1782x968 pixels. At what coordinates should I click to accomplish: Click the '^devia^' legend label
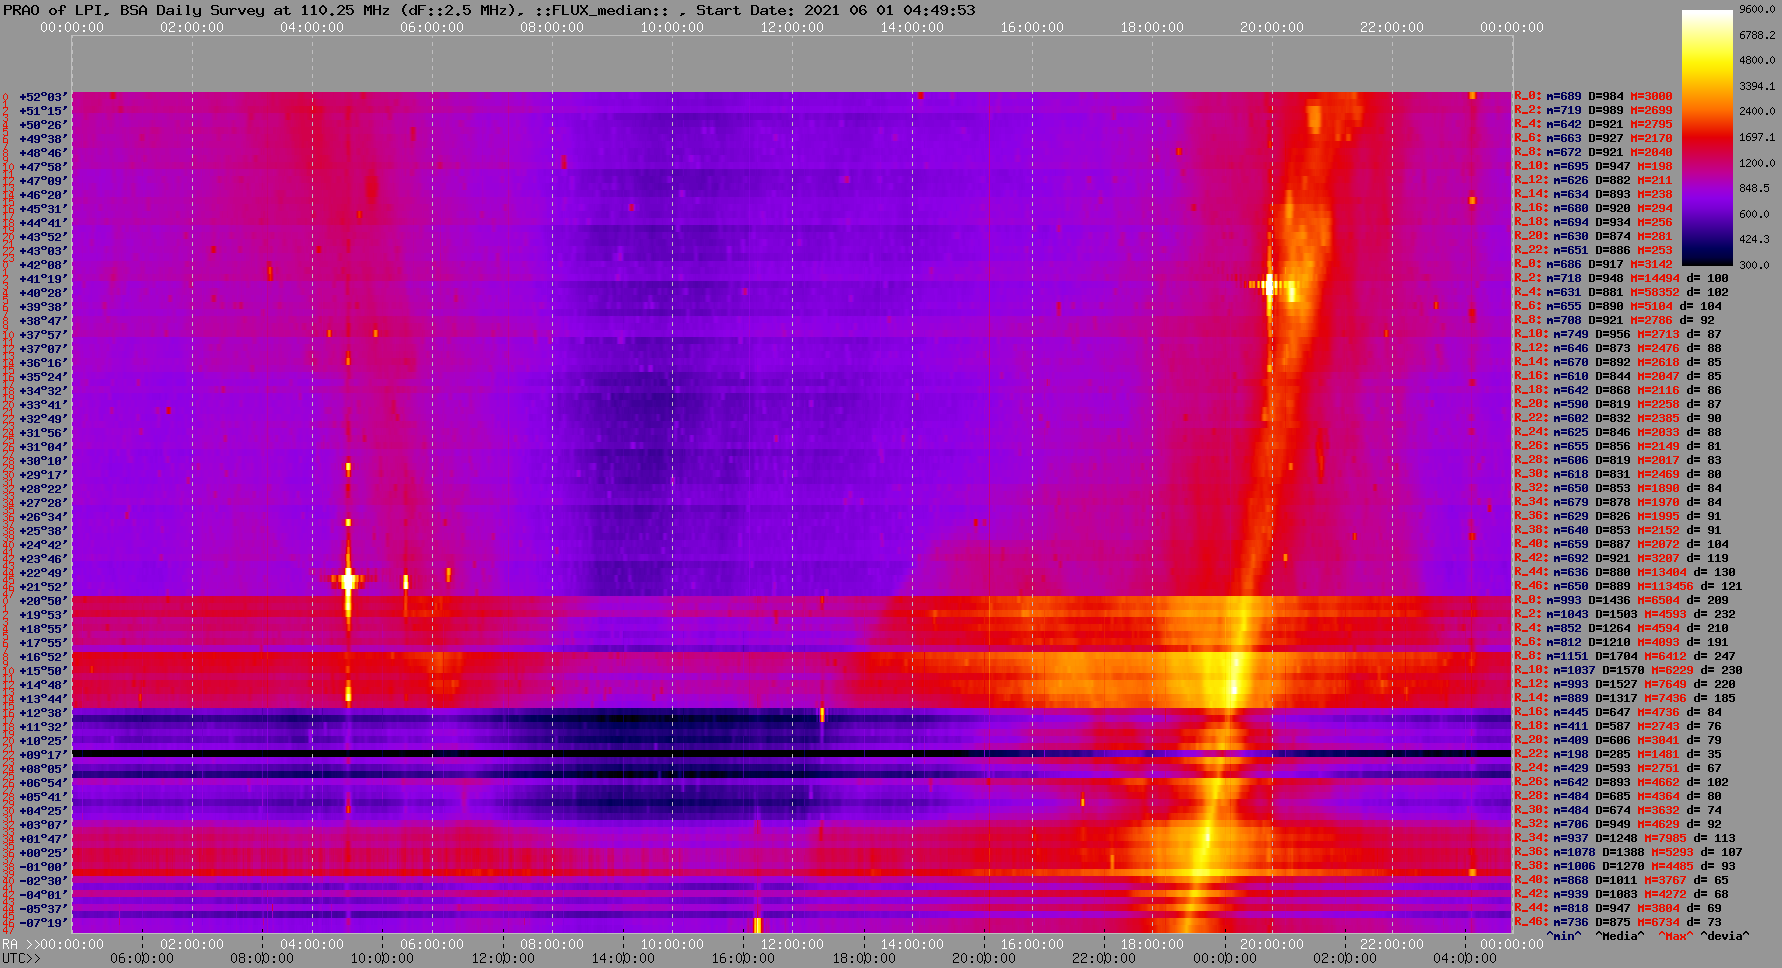click(1725, 937)
